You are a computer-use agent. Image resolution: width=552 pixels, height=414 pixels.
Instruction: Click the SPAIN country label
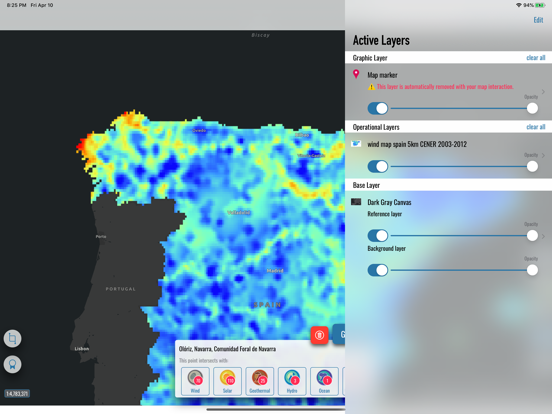click(x=267, y=305)
